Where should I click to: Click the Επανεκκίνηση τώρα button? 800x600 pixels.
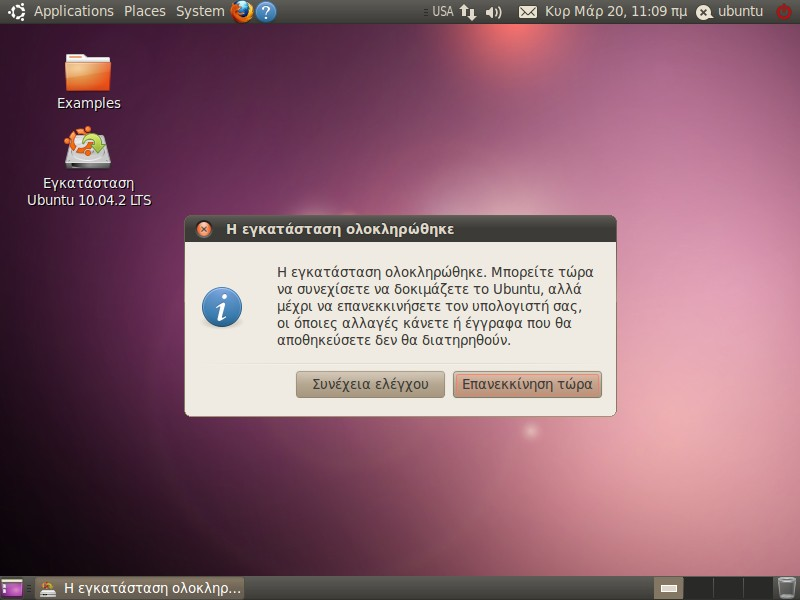tap(528, 384)
